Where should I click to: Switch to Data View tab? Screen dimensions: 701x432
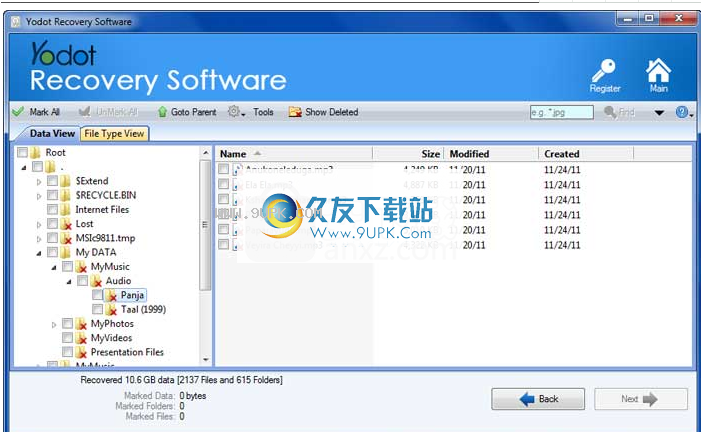click(52, 133)
